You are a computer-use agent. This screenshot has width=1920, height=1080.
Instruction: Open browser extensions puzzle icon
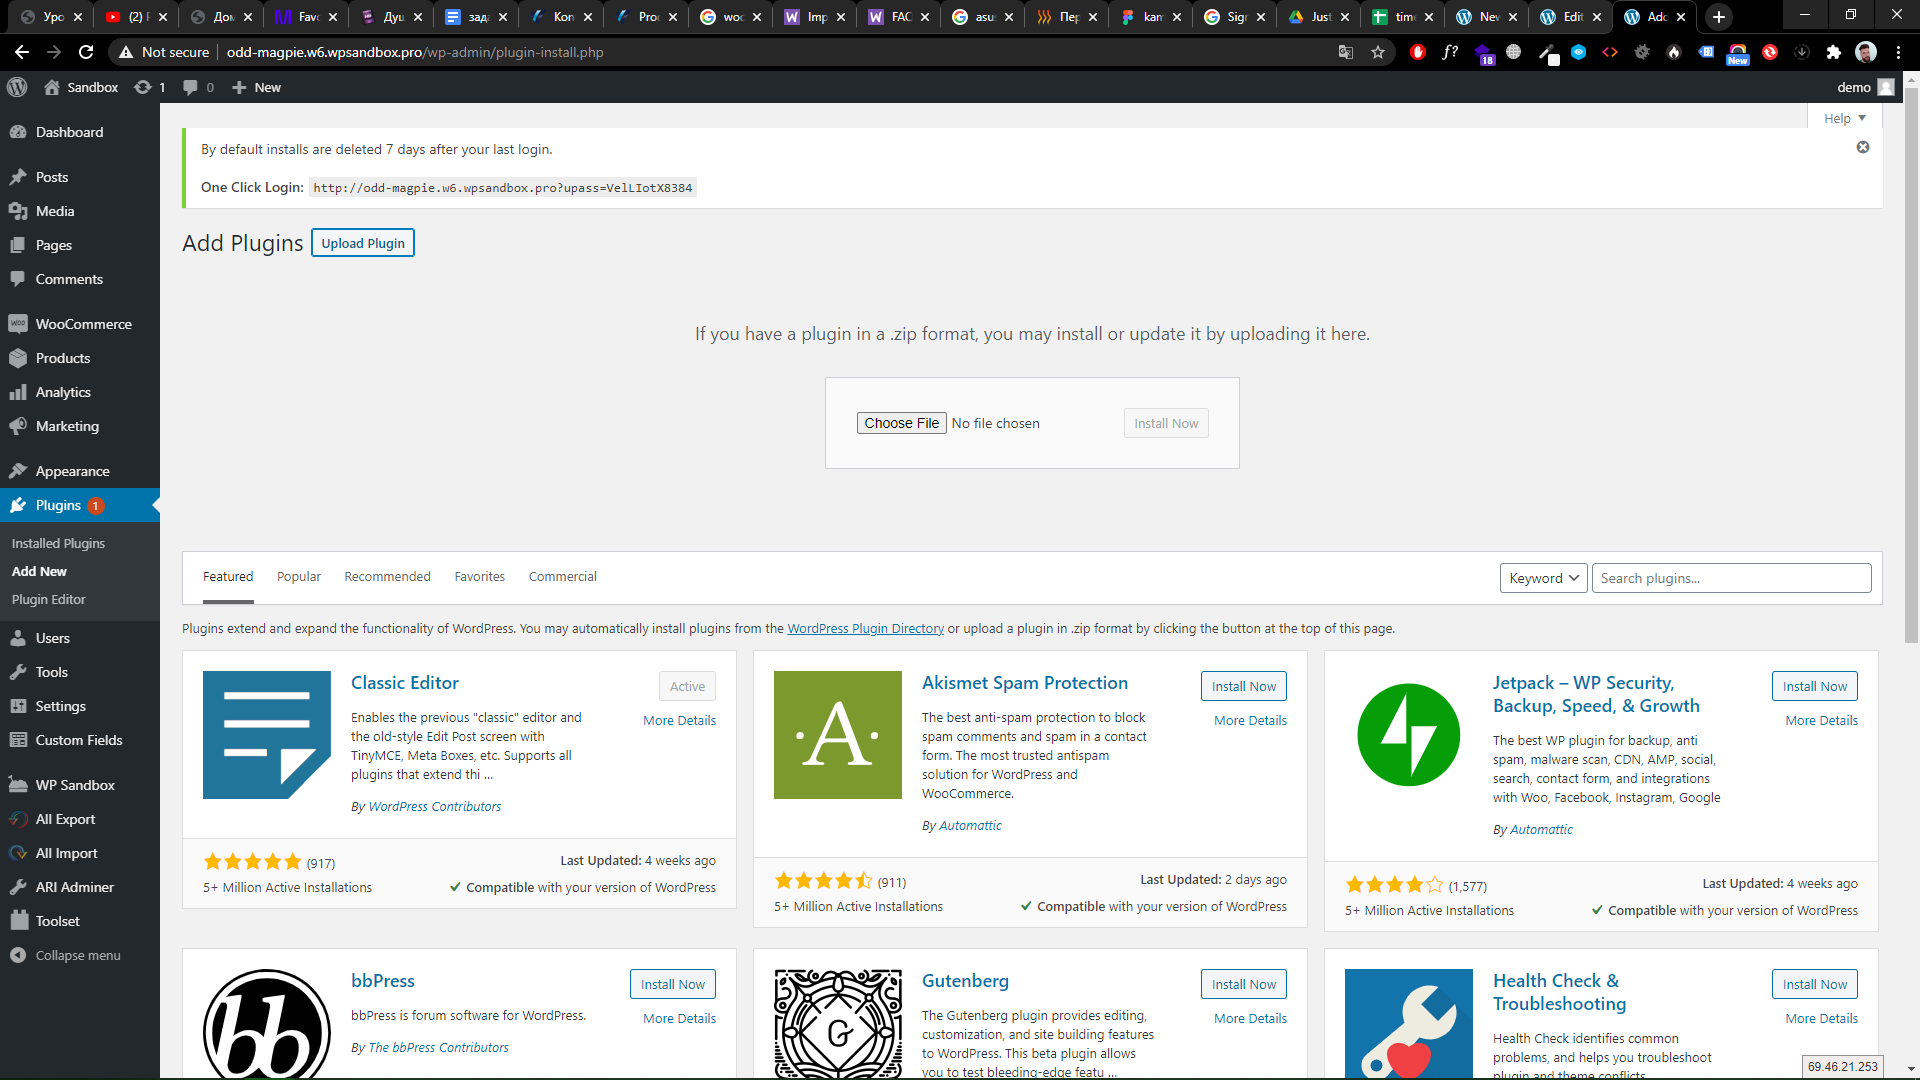1833,52
